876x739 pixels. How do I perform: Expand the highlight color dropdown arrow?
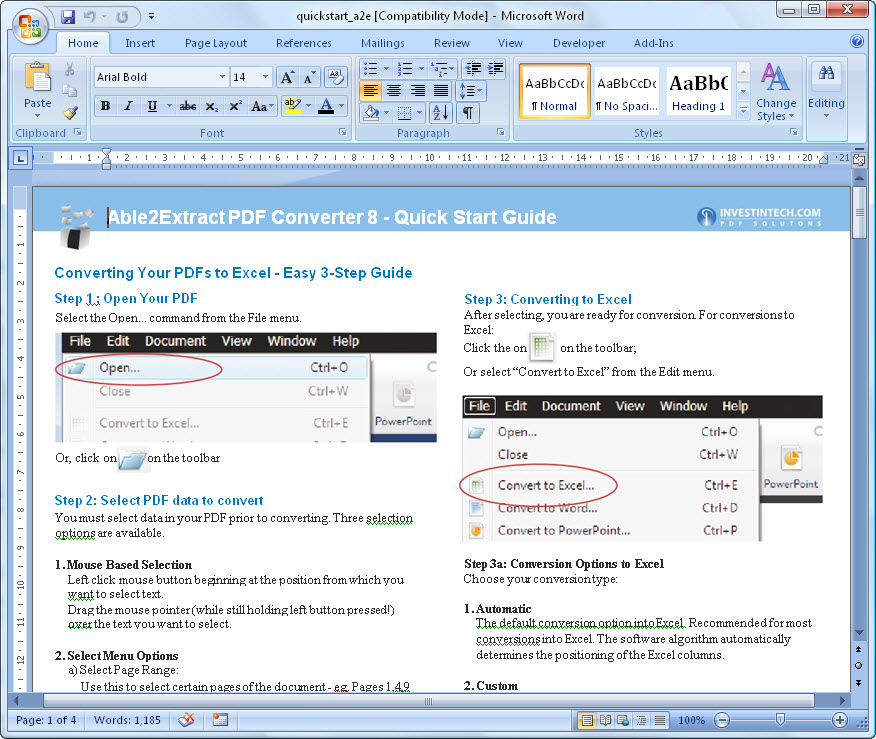(x=307, y=106)
